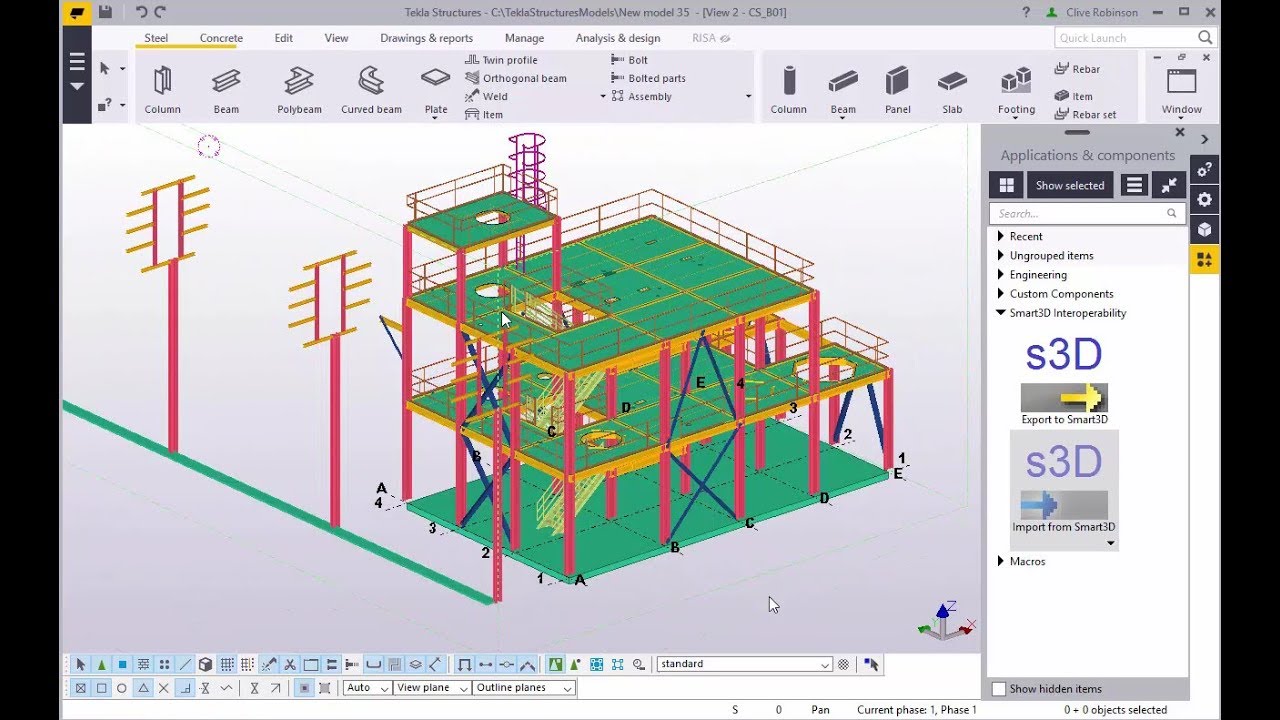Click the Import from Smart3D component

point(1064,490)
